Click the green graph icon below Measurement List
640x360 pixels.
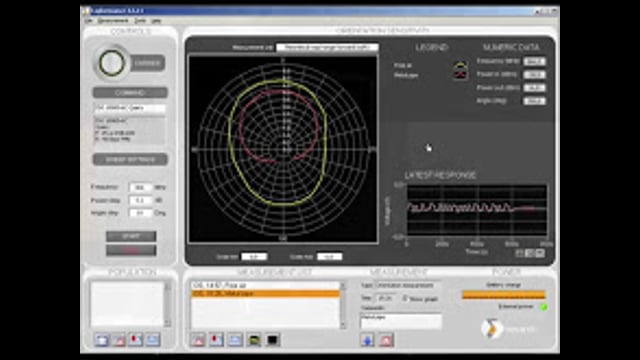[x=253, y=340]
